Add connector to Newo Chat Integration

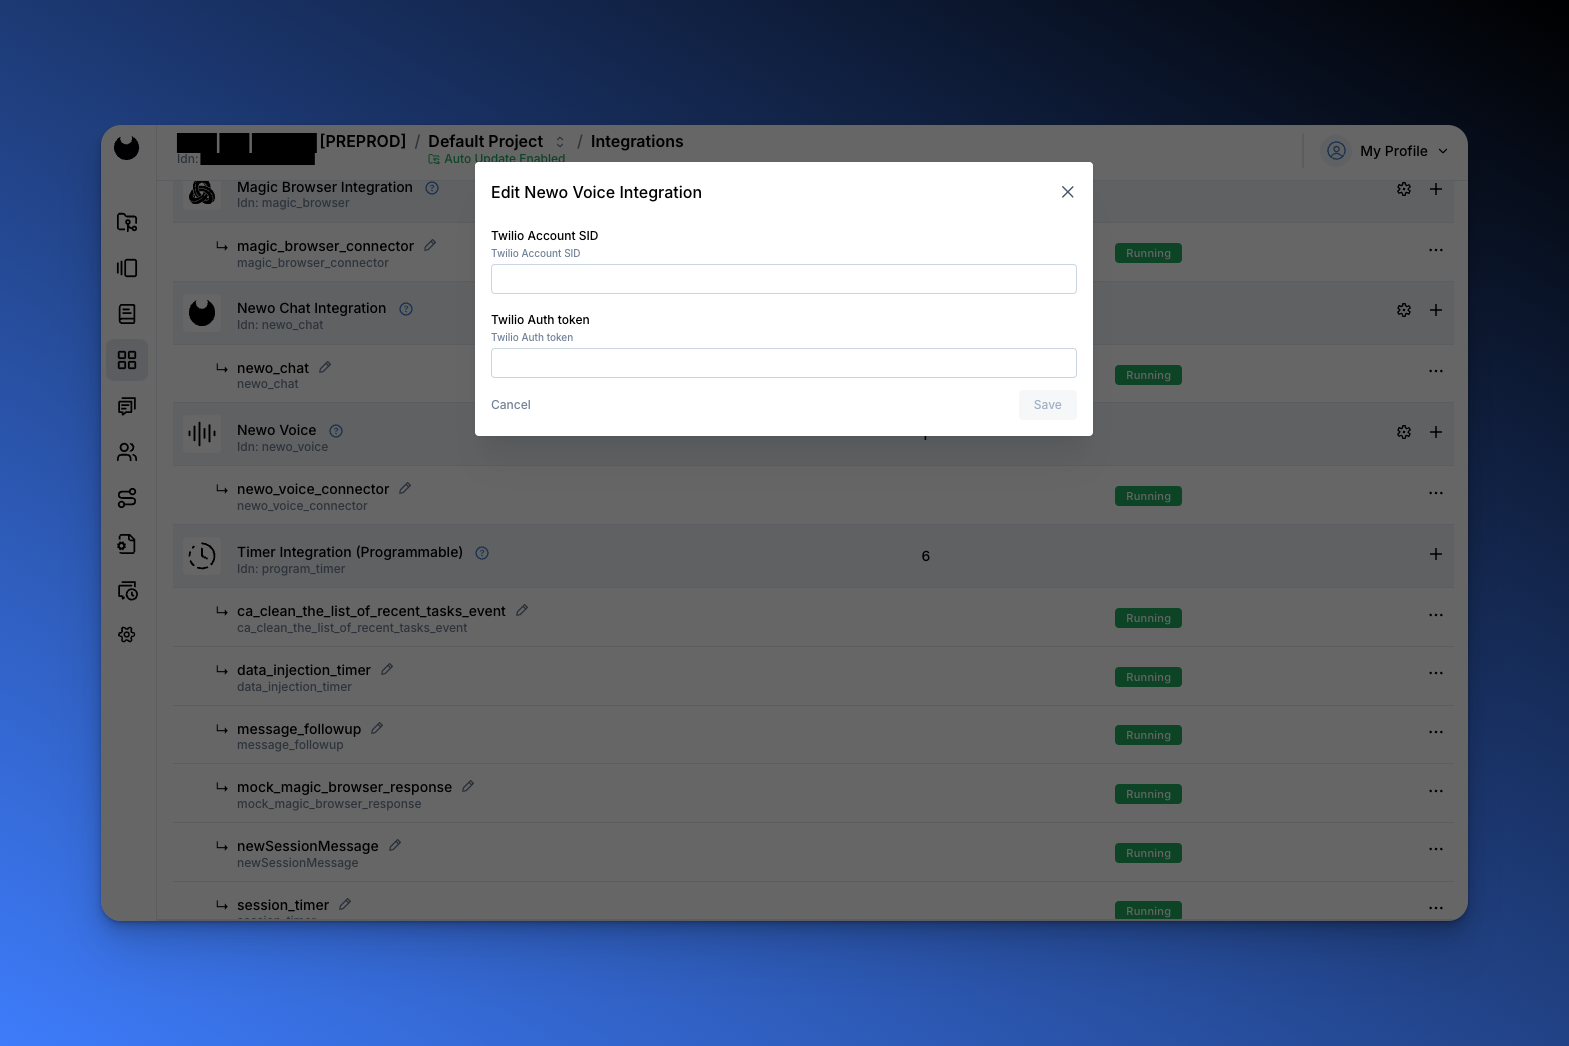coord(1436,310)
